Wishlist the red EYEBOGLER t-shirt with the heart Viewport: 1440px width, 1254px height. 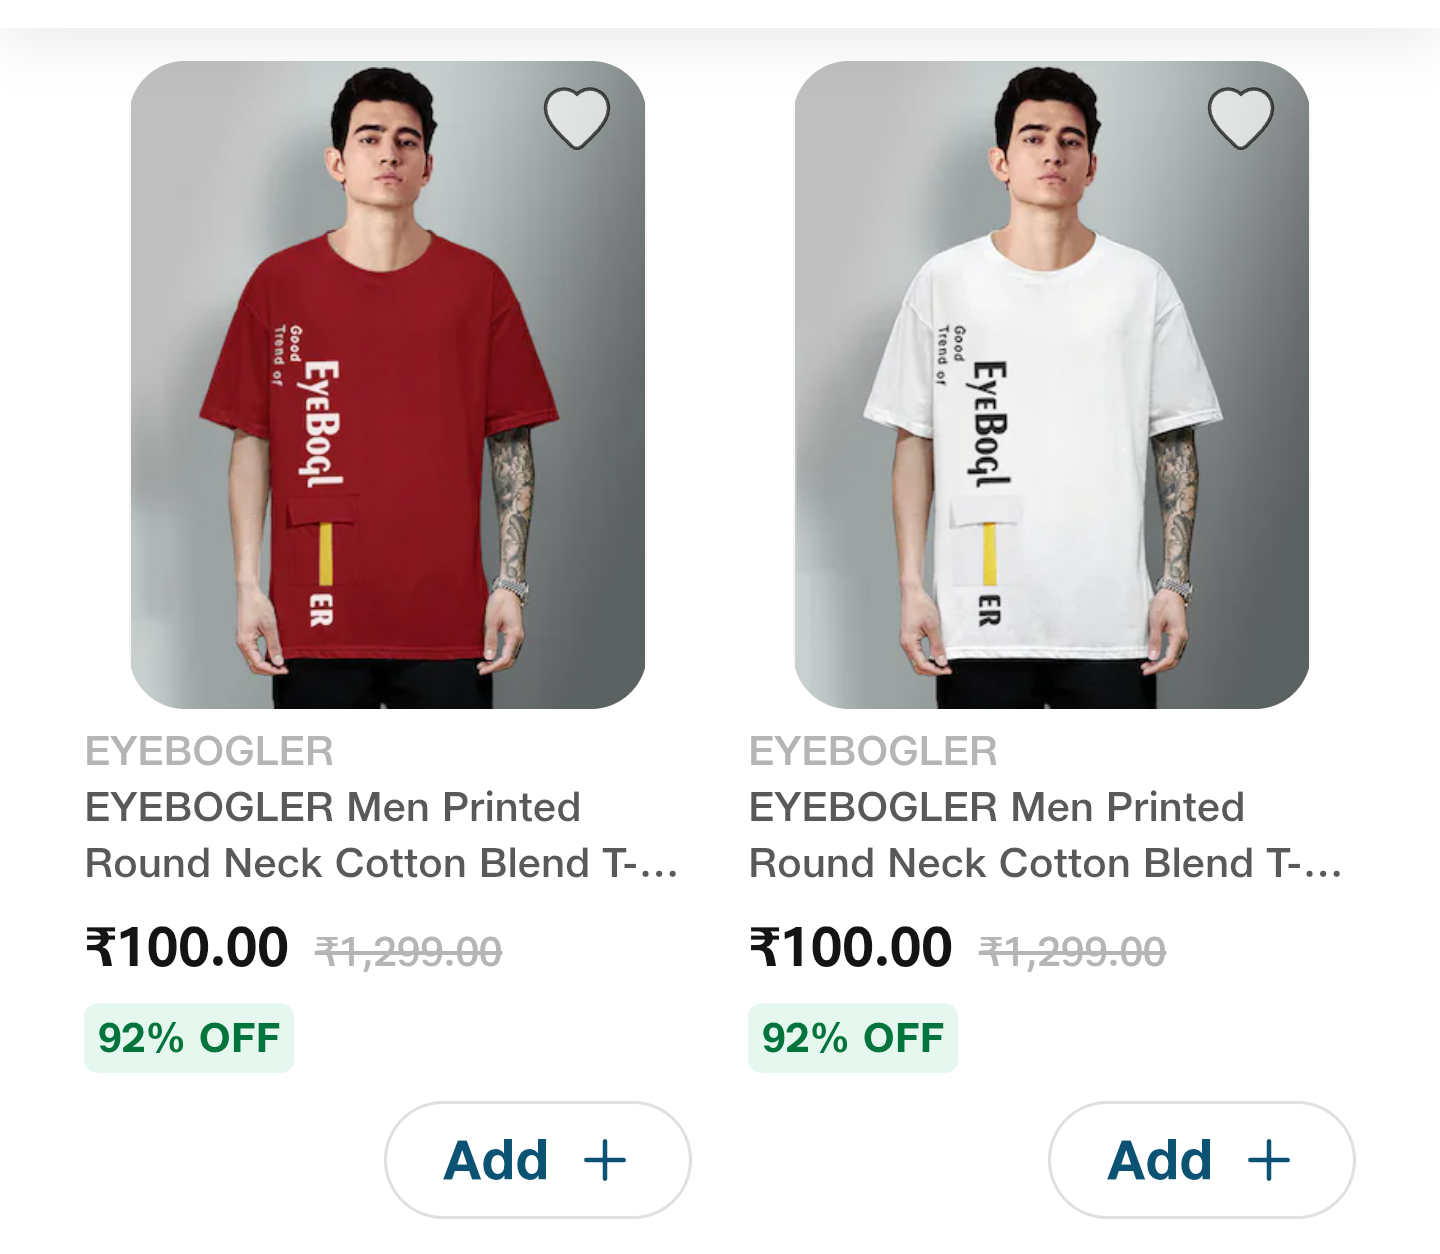(x=577, y=118)
